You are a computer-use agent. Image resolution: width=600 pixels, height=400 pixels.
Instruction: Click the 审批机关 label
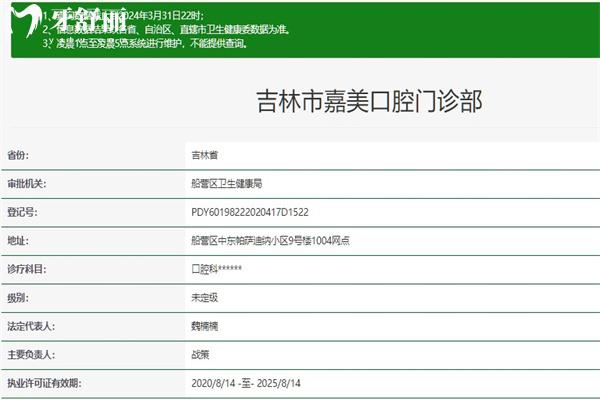(26, 183)
